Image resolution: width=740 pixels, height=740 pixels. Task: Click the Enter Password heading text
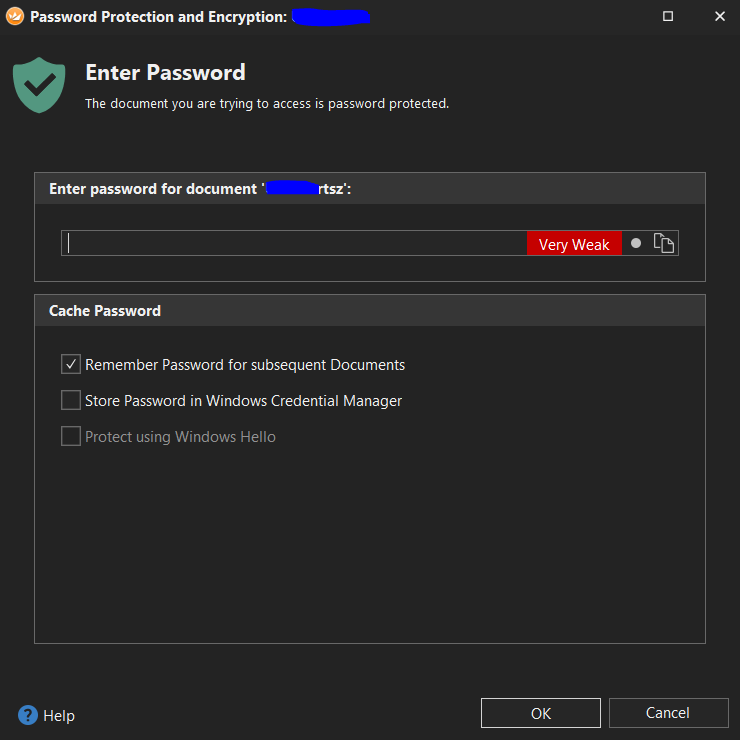point(165,73)
